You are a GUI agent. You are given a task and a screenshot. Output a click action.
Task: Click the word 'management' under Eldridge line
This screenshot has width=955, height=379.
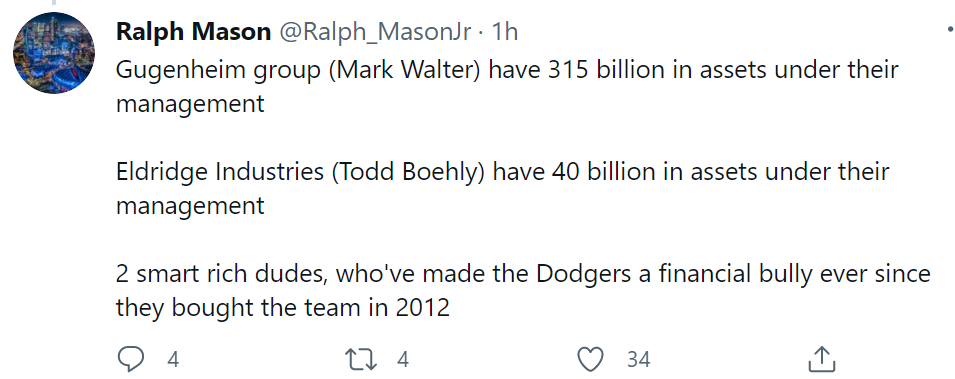[190, 206]
